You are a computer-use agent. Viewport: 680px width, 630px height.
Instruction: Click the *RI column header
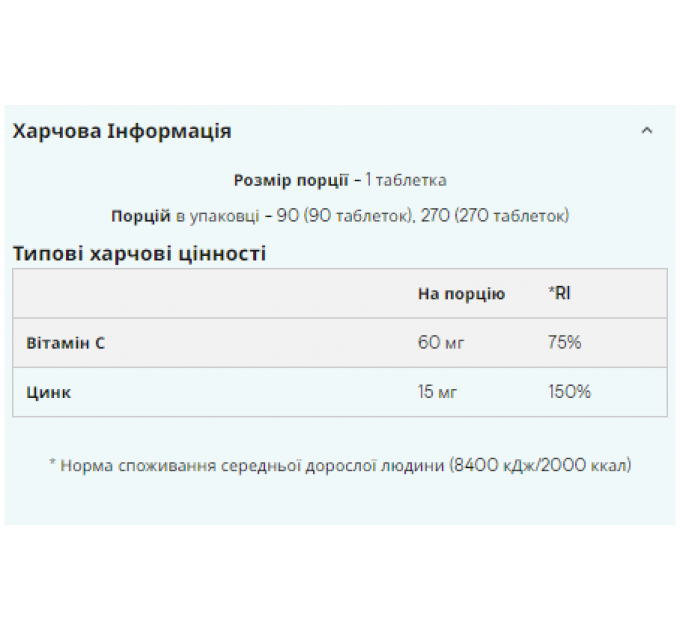pyautogui.click(x=559, y=293)
